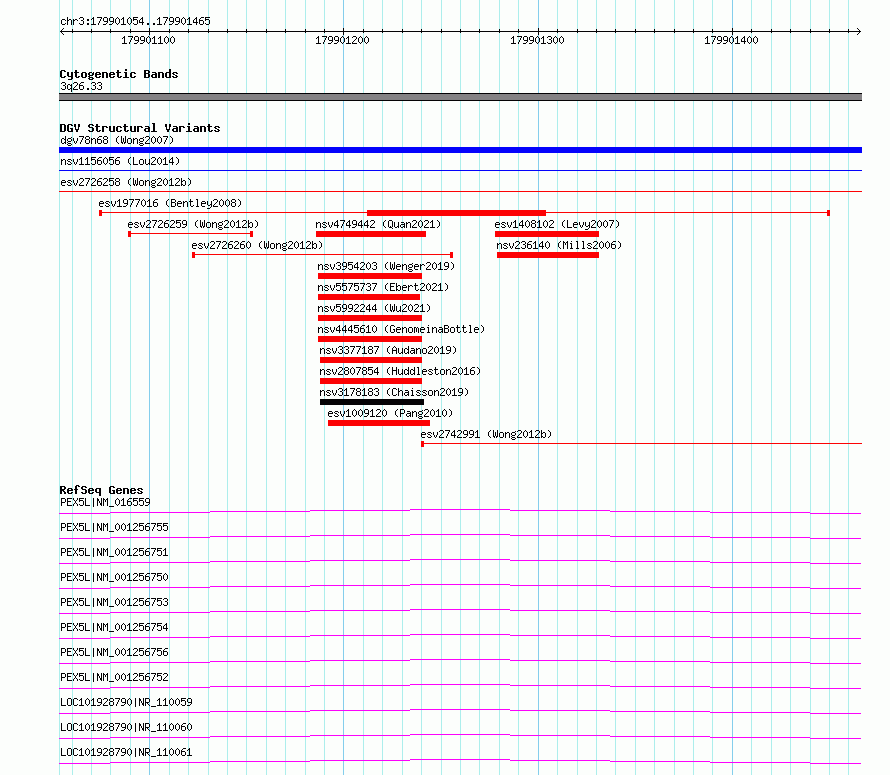Open the nsv5575737 (Ebert2021) variant
This screenshot has height=775, width=890.
[x=383, y=287]
